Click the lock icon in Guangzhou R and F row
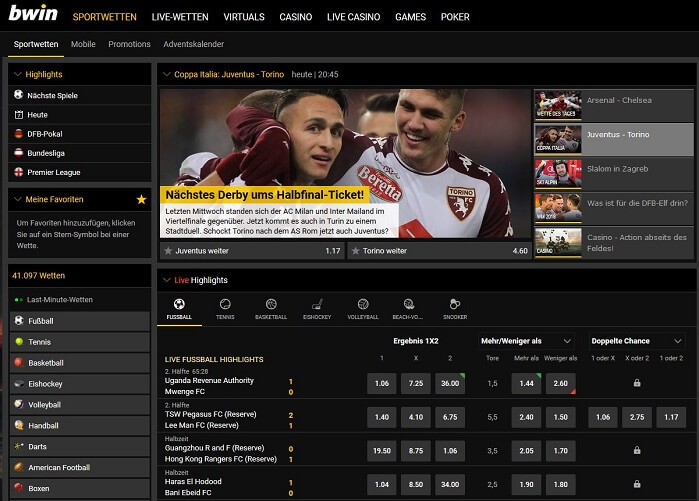 point(637,450)
